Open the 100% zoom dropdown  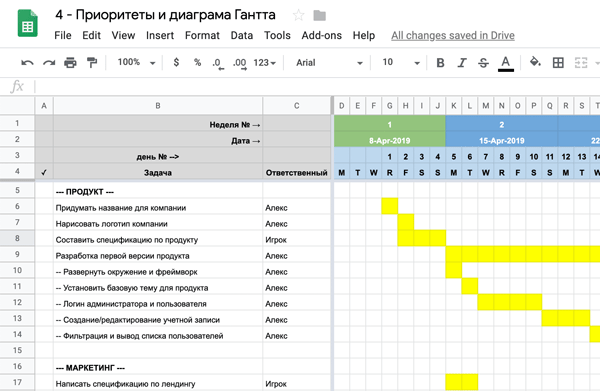click(x=136, y=62)
